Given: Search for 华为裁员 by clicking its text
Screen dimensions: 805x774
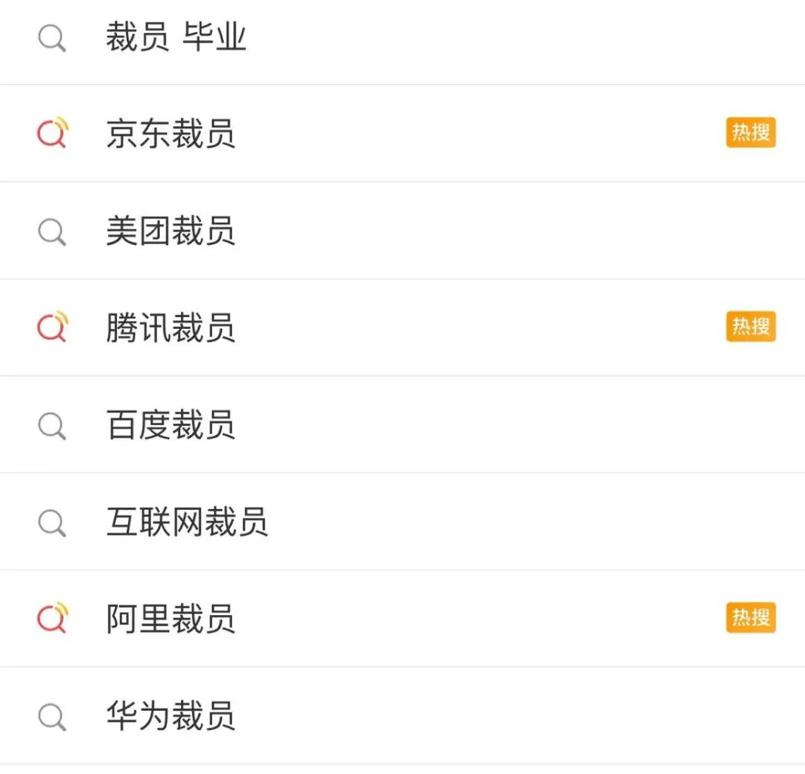Looking at the screenshot, I should [x=170, y=717].
